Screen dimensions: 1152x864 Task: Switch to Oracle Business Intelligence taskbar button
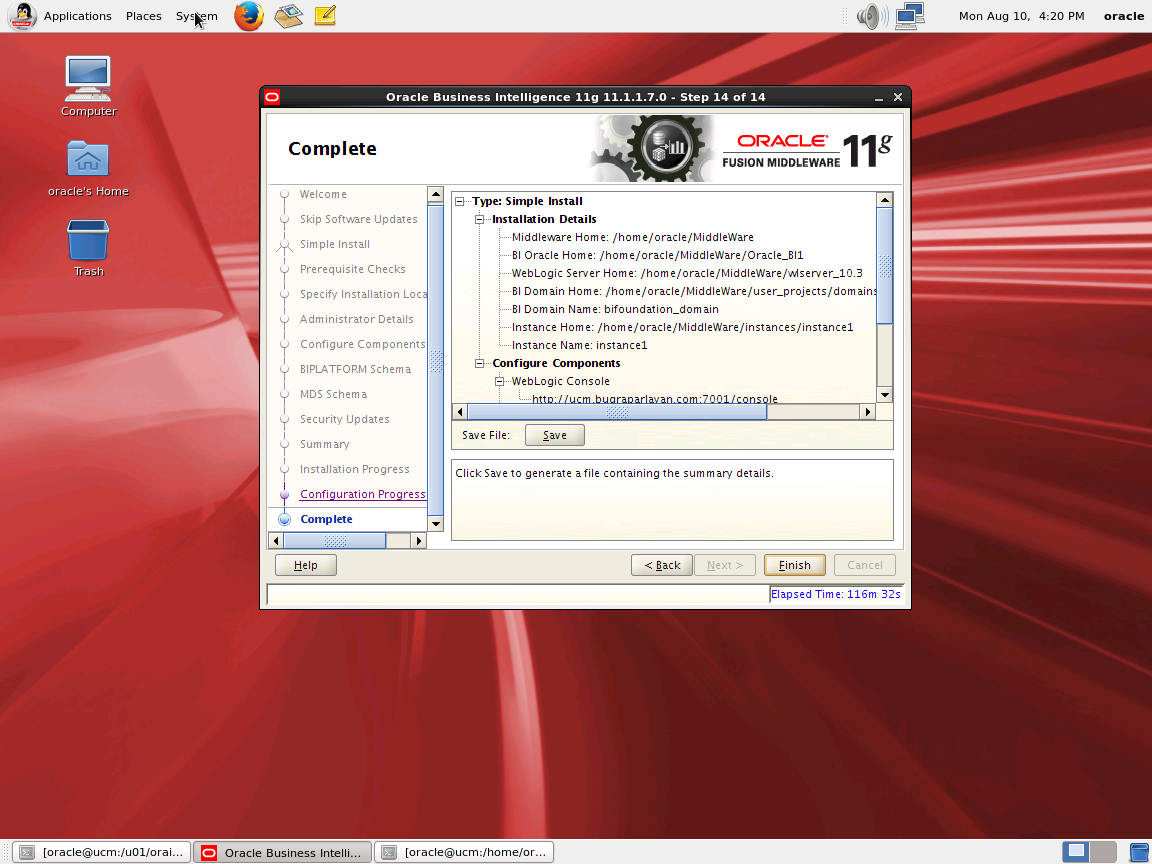pos(283,852)
